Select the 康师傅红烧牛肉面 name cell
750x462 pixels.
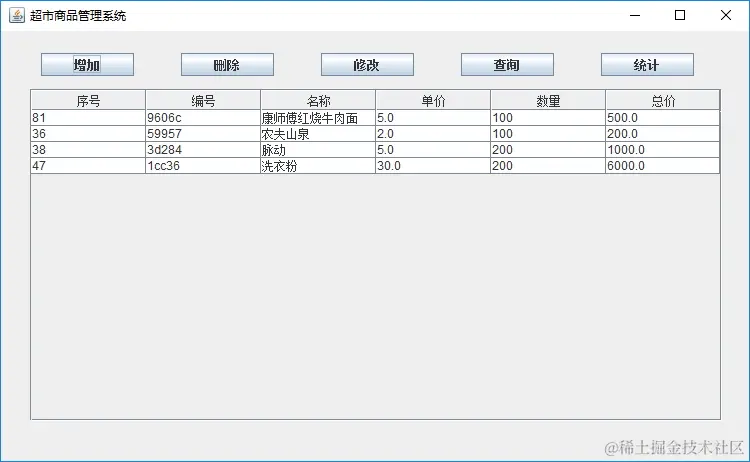coord(318,118)
